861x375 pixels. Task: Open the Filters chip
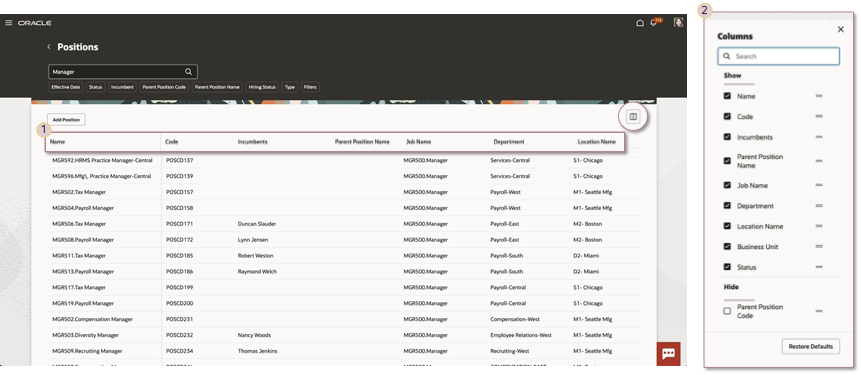click(310, 87)
